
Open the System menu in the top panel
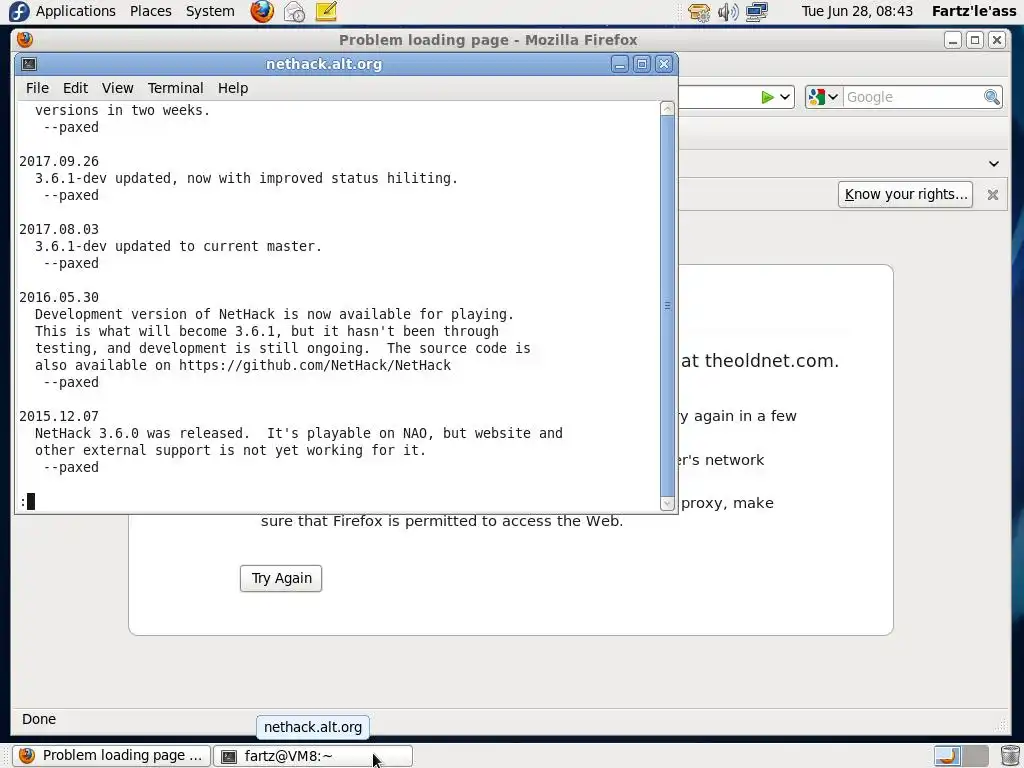(210, 11)
